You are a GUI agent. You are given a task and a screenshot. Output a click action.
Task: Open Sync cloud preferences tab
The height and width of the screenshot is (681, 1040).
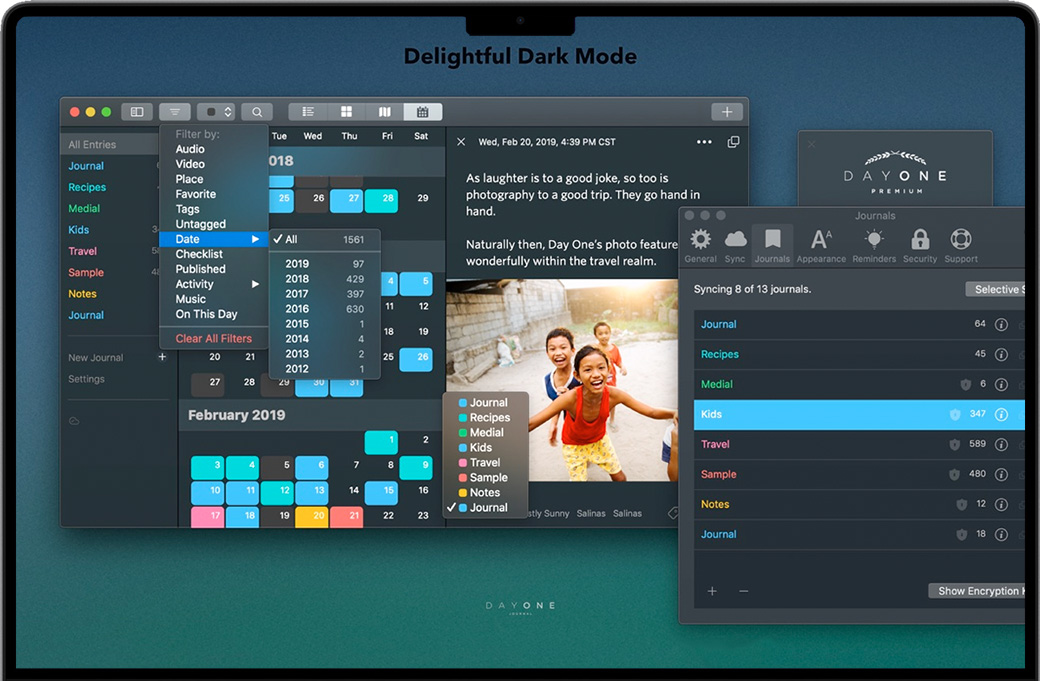735,246
